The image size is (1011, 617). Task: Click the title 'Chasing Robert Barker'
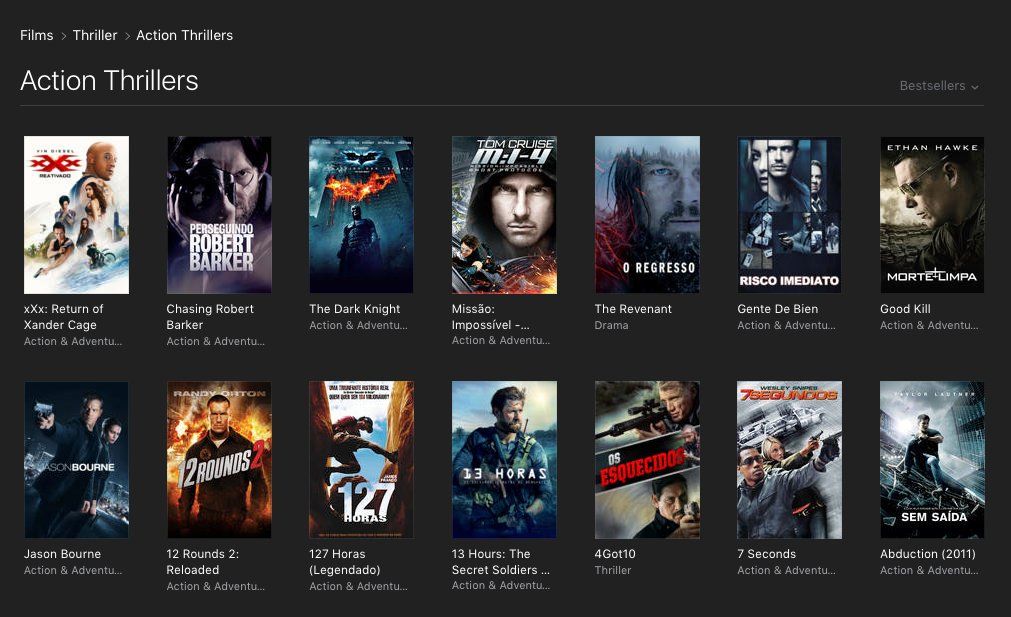pyautogui.click(x=210, y=317)
